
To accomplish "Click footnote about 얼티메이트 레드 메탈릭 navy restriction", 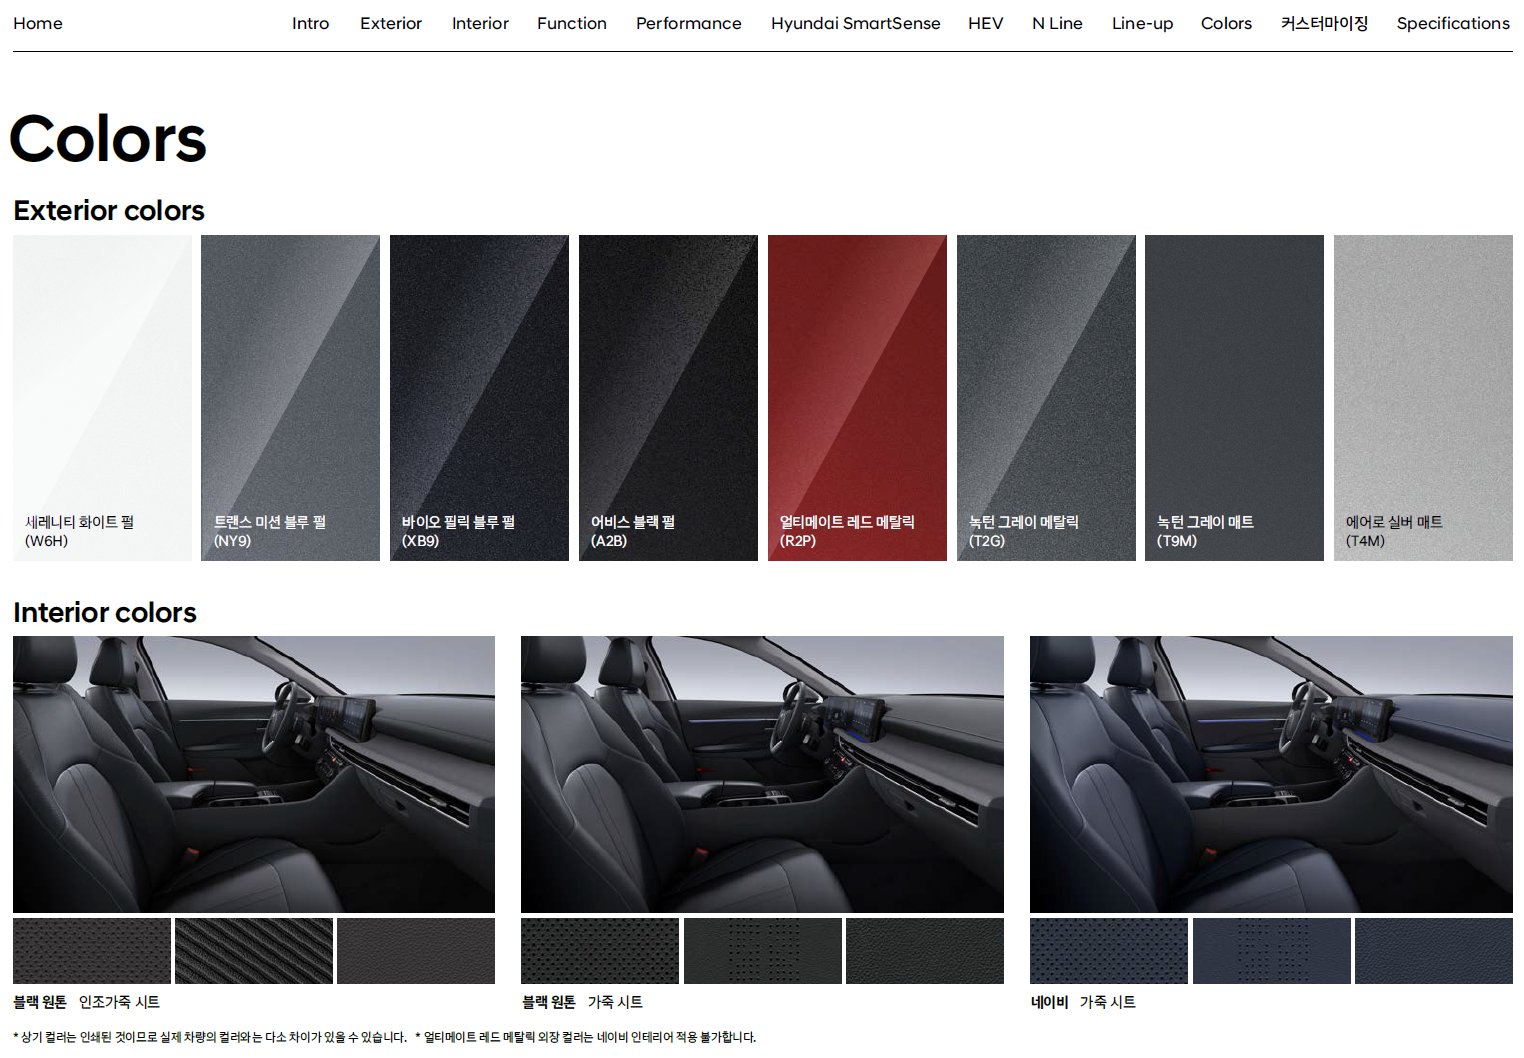I will click(586, 1037).
